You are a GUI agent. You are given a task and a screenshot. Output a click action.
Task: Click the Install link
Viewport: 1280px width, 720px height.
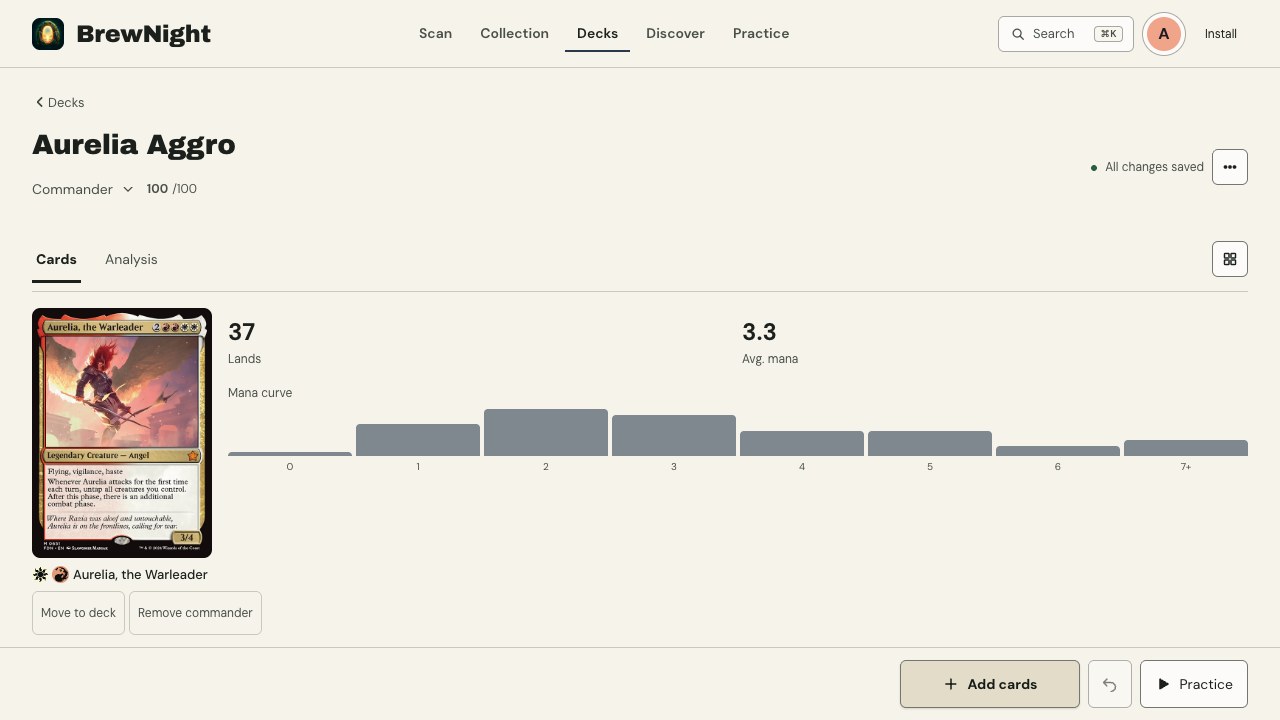(1221, 34)
